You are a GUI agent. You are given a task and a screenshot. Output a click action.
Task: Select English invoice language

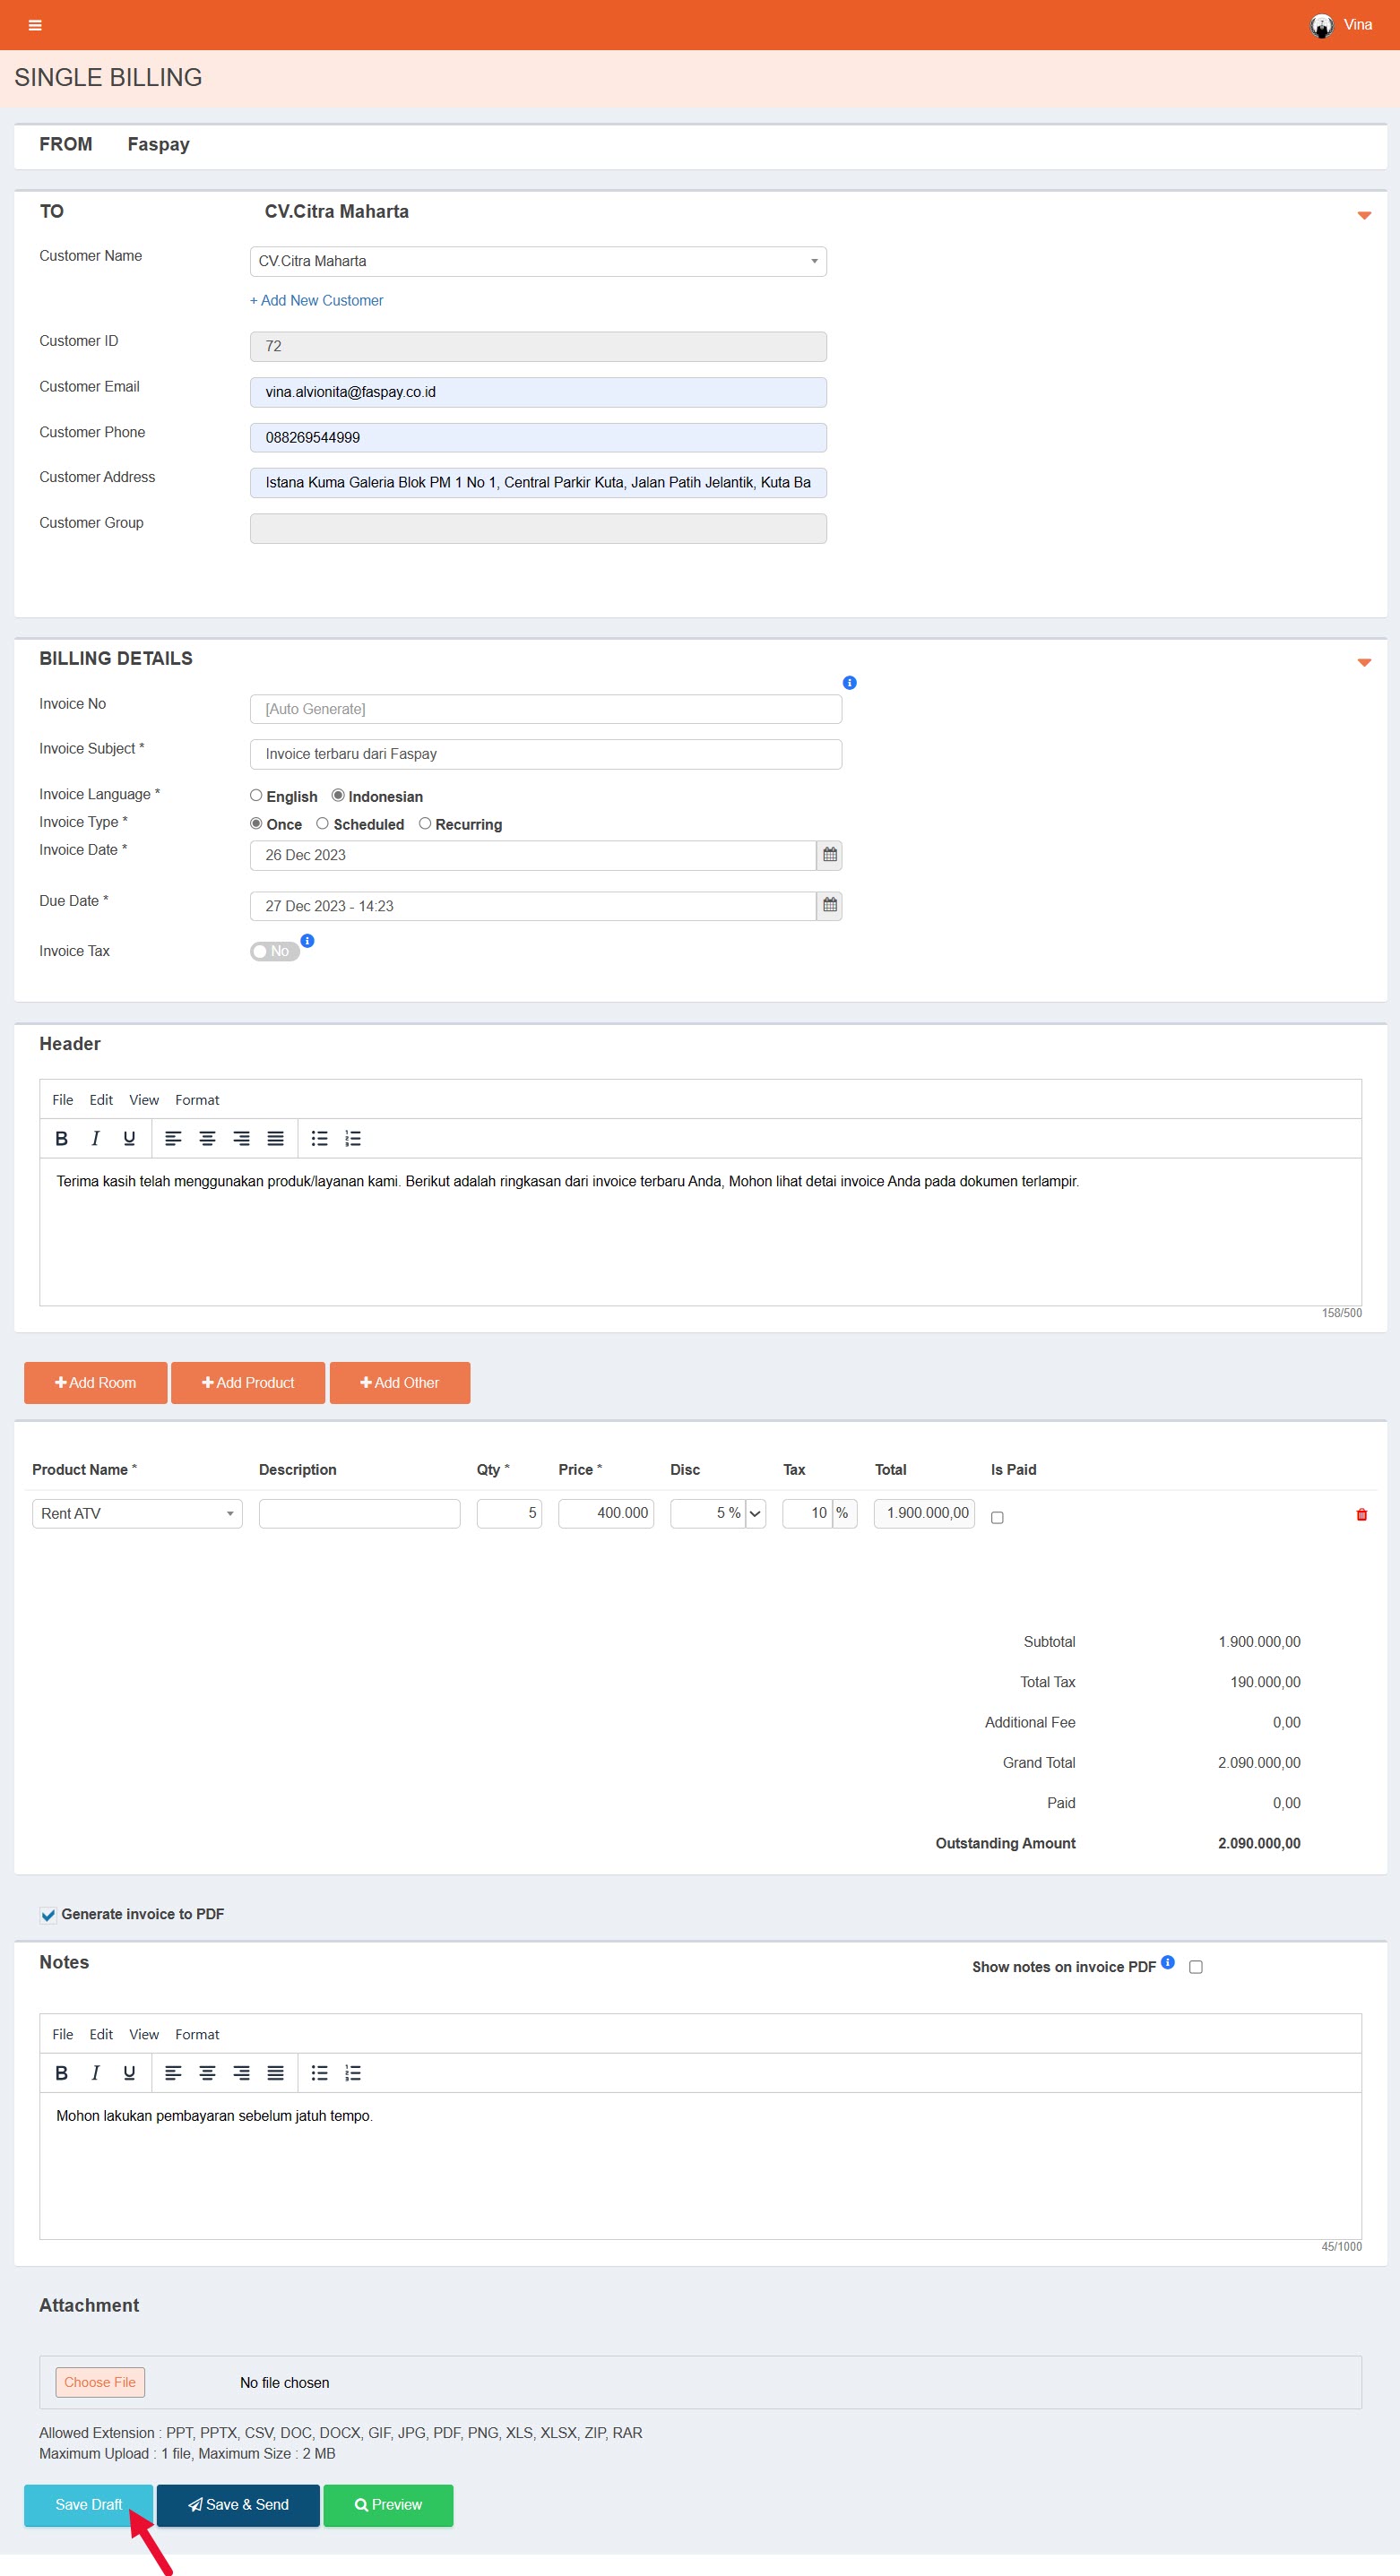[256, 796]
